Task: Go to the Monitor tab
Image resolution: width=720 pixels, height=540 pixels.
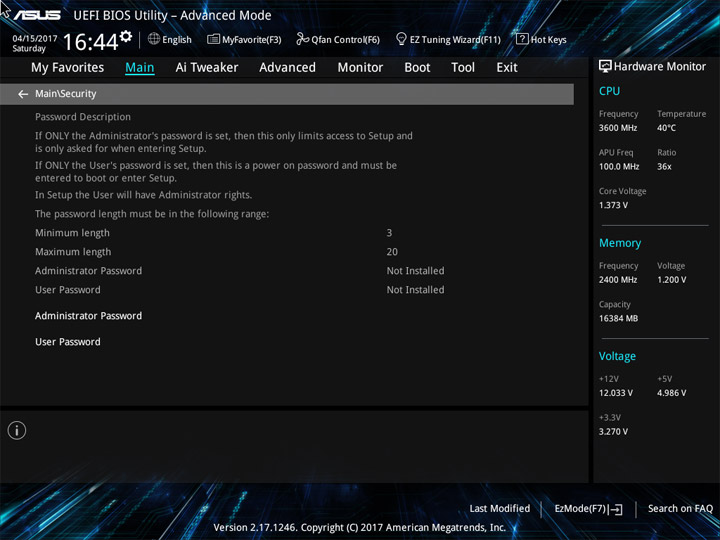Action: [x=360, y=68]
